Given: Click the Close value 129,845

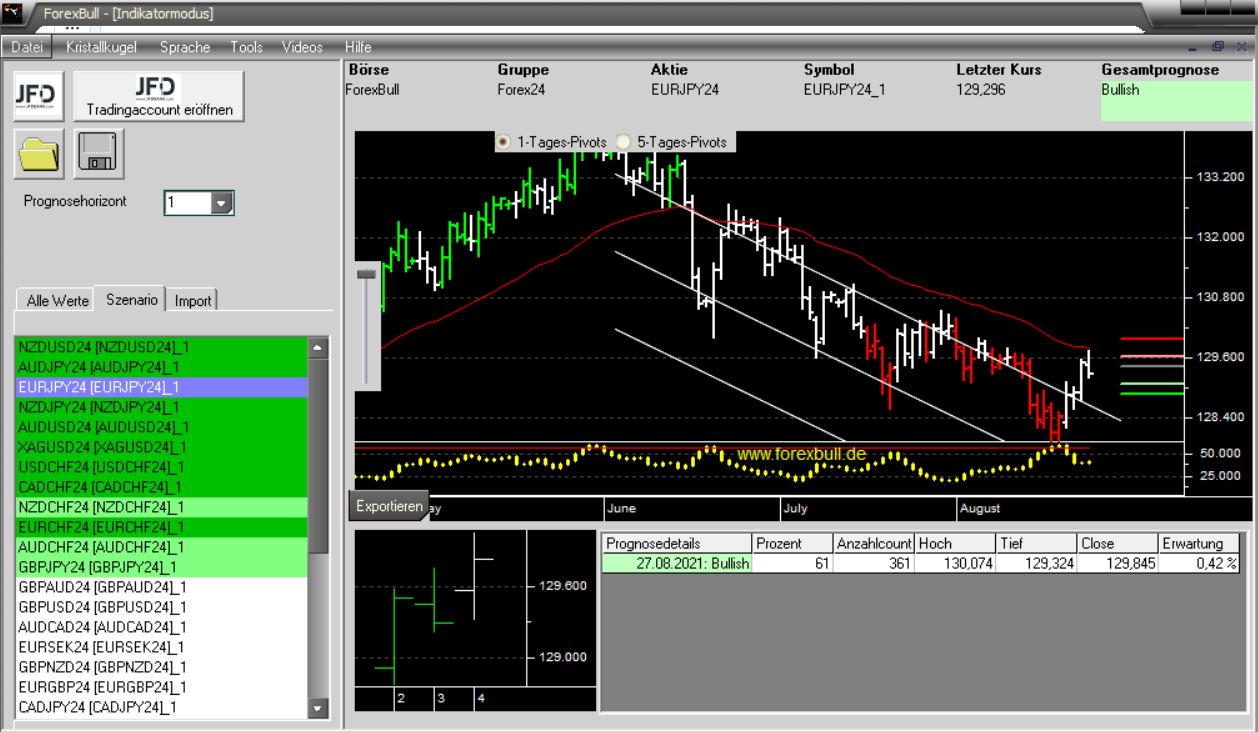Looking at the screenshot, I should point(1118,563).
